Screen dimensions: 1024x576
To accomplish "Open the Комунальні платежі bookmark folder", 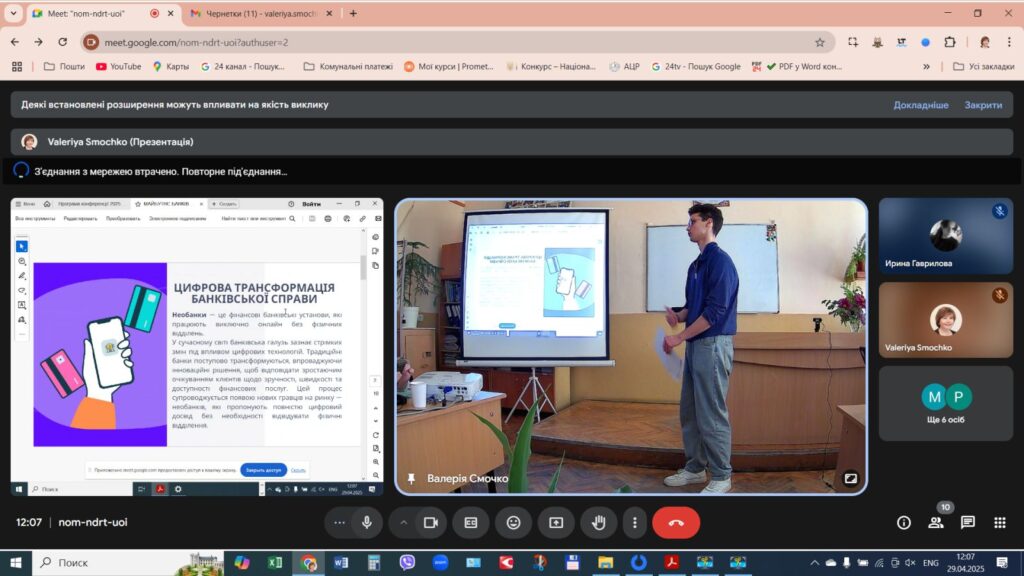I will tap(349, 67).
